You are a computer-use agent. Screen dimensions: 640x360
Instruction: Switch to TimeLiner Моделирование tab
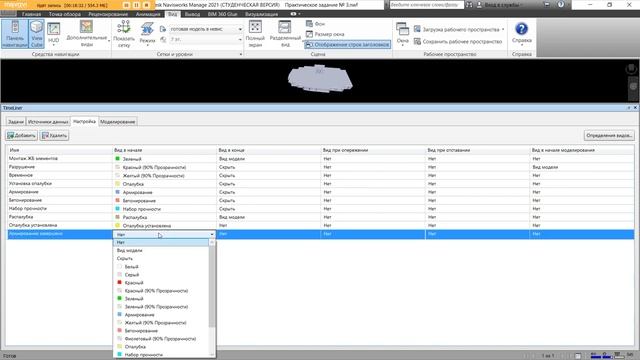tap(118, 122)
